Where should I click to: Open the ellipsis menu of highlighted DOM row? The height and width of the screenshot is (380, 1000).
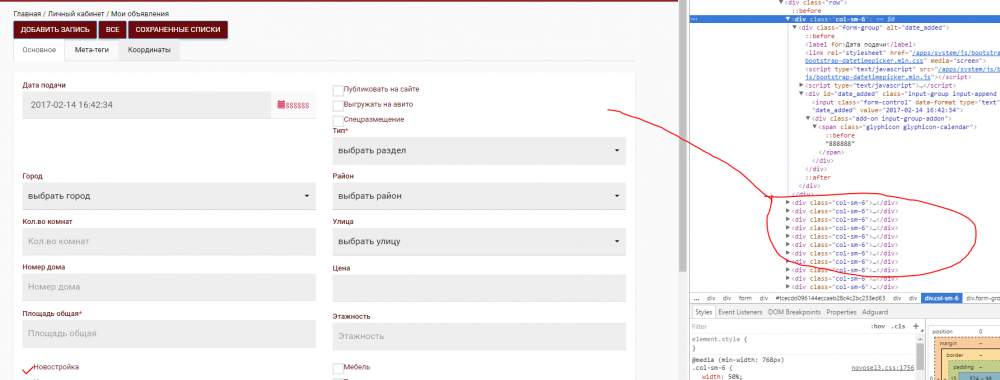[x=694, y=19]
